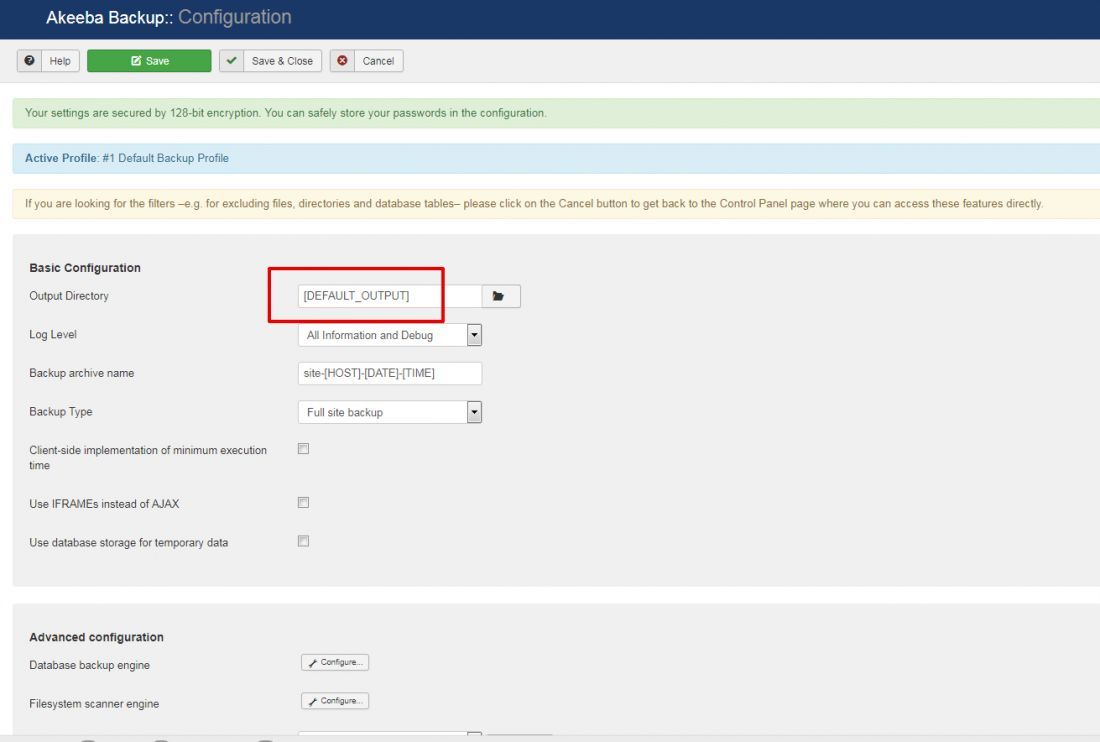Click the Akeeba Backup Configuration title
The image size is (1100, 742).
[168, 18]
